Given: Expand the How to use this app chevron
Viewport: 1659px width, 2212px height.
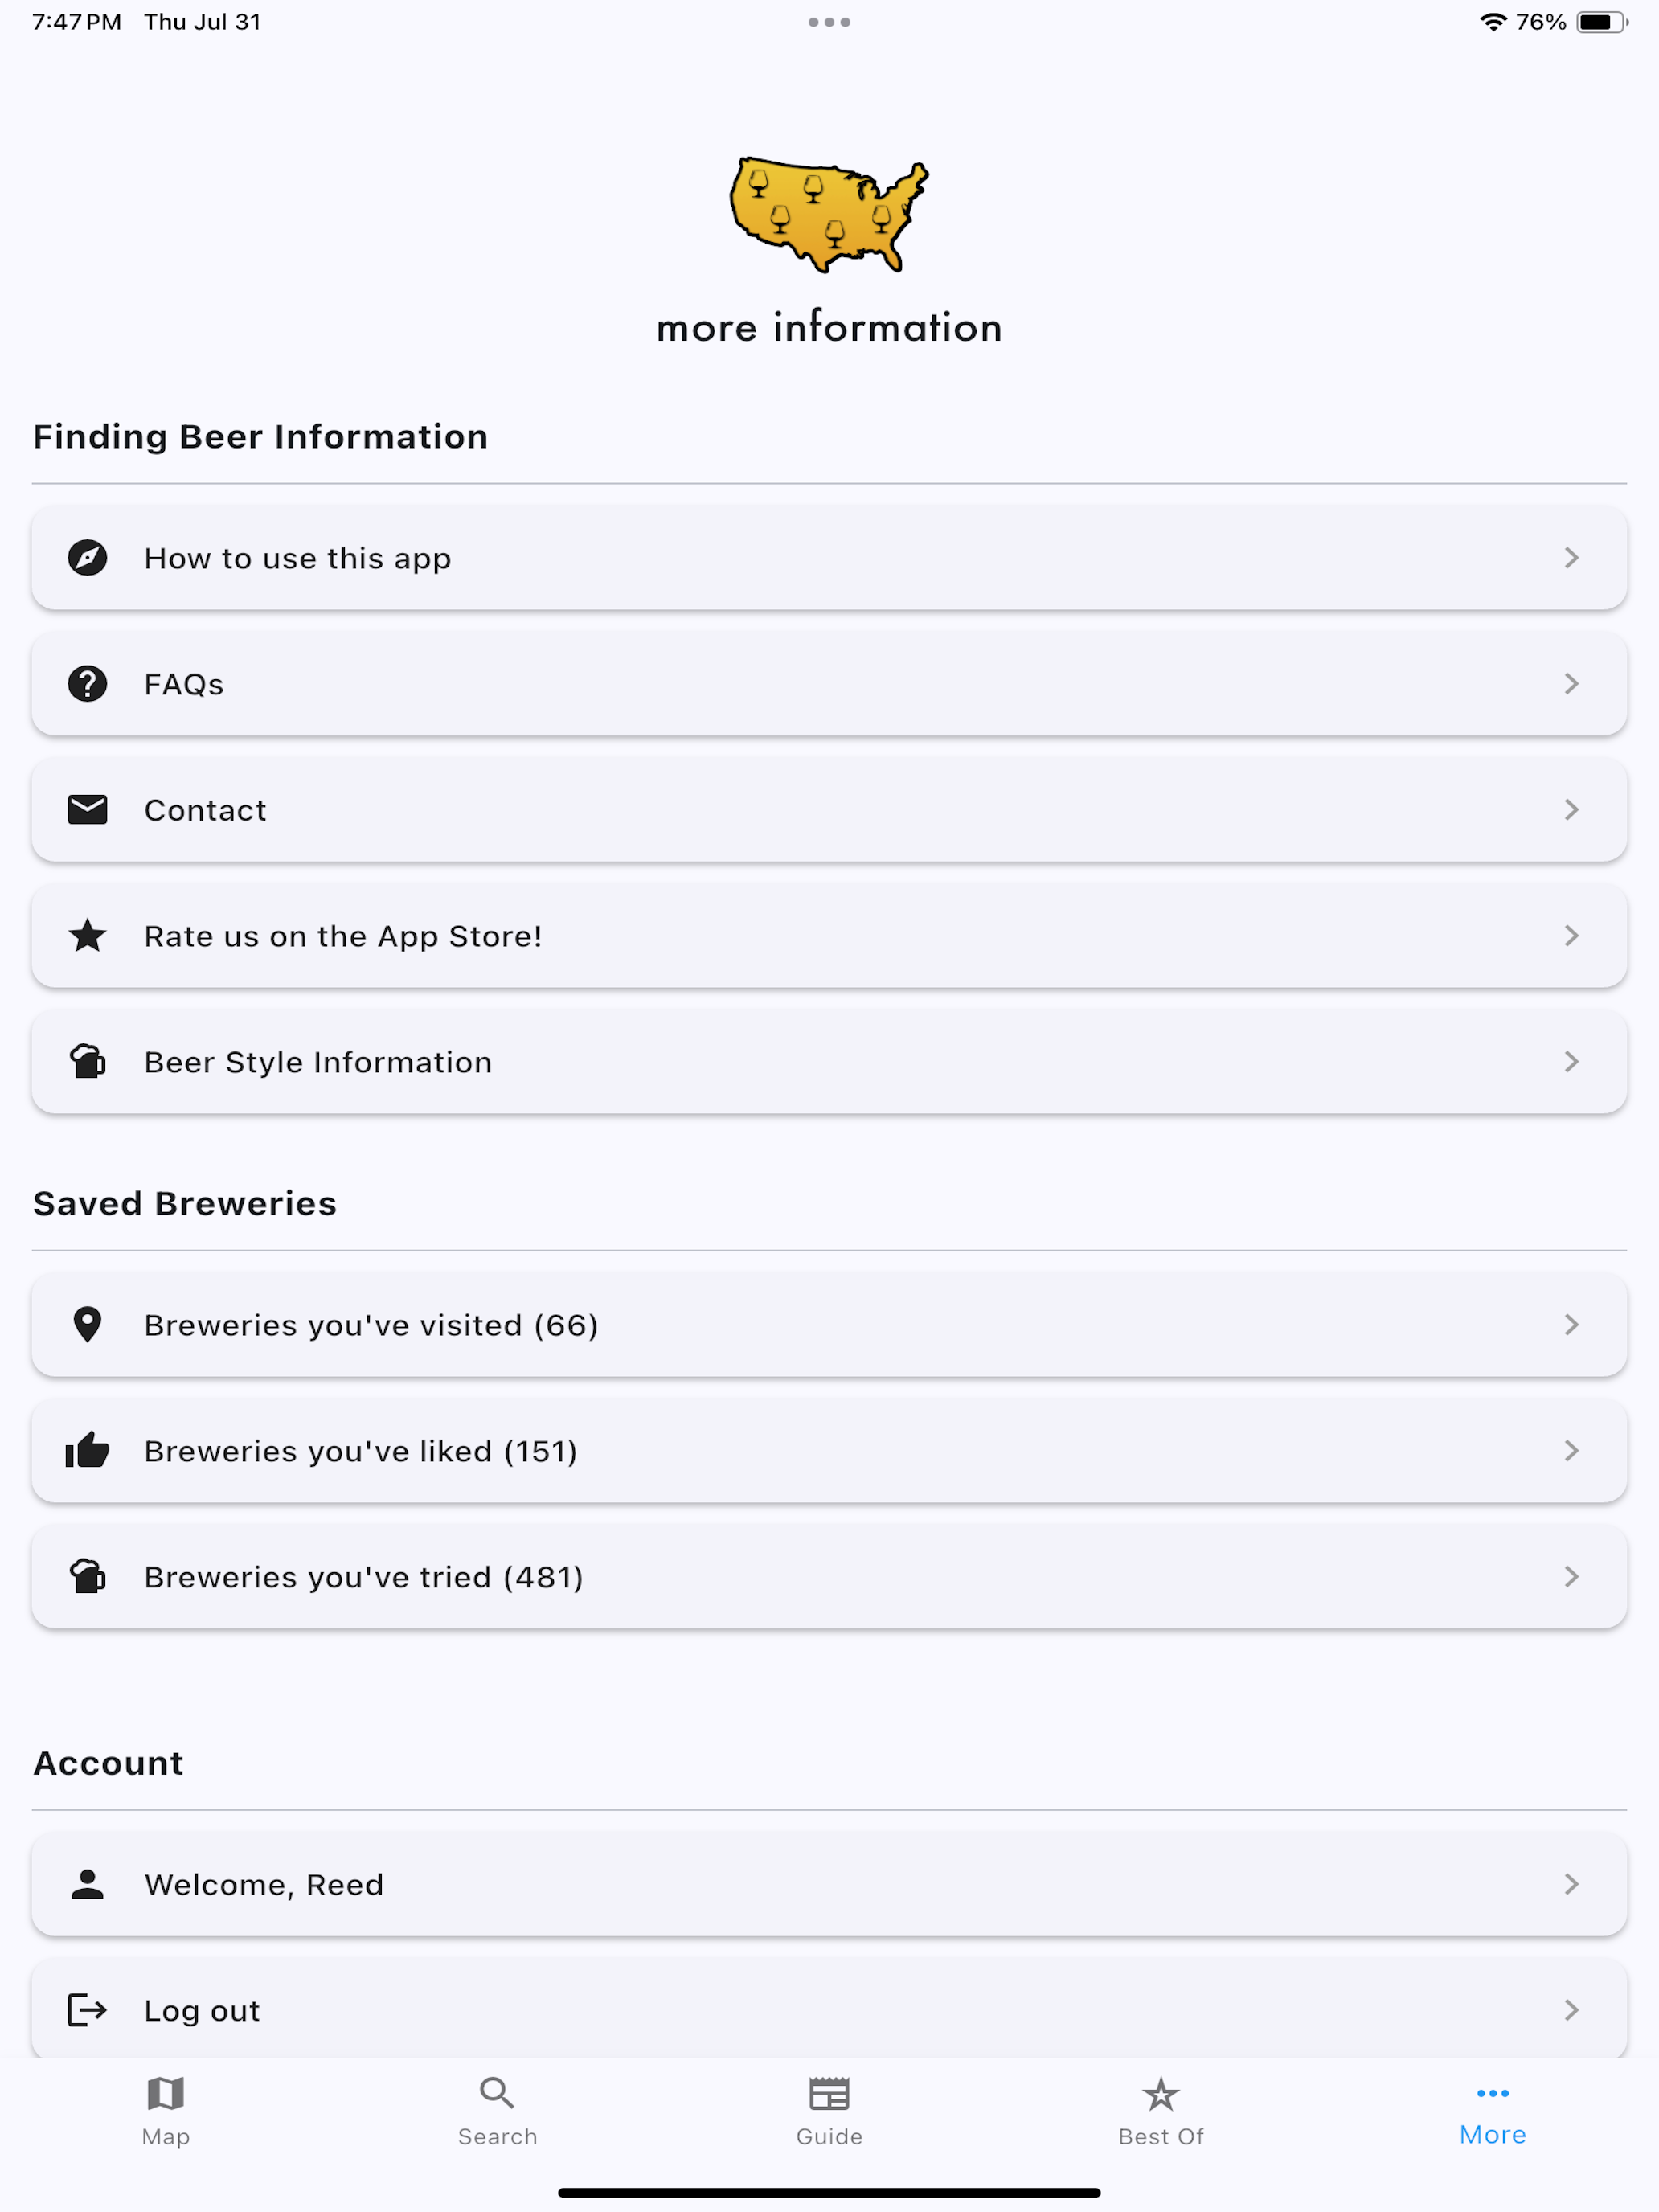Looking at the screenshot, I should [1572, 558].
